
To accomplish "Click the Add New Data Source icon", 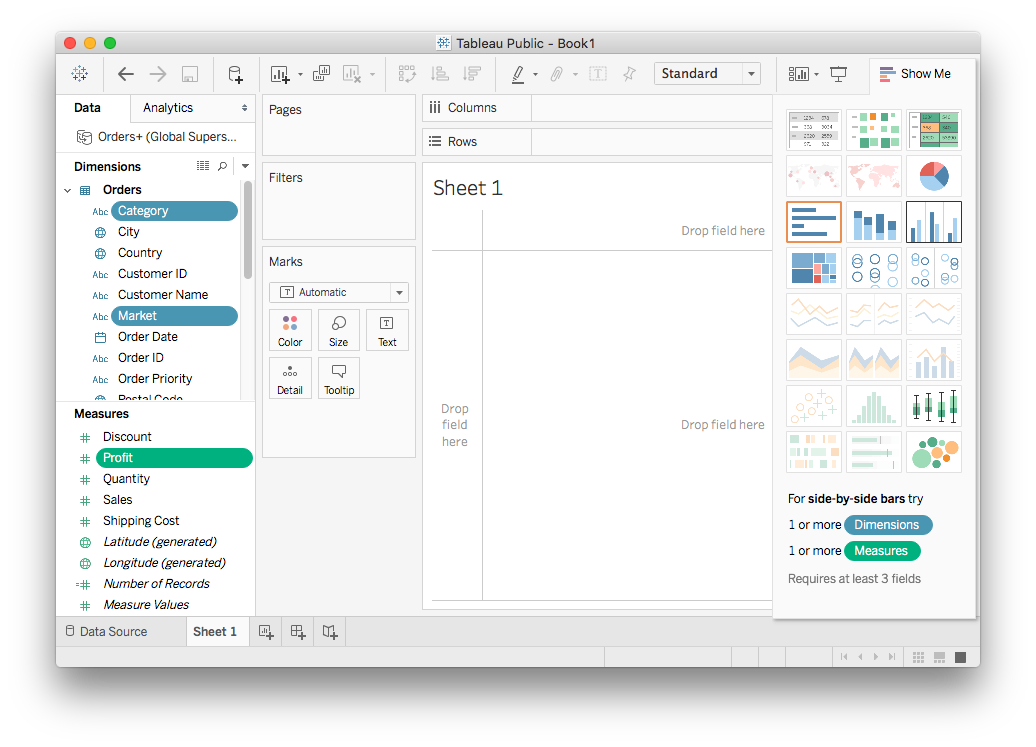I will point(235,74).
